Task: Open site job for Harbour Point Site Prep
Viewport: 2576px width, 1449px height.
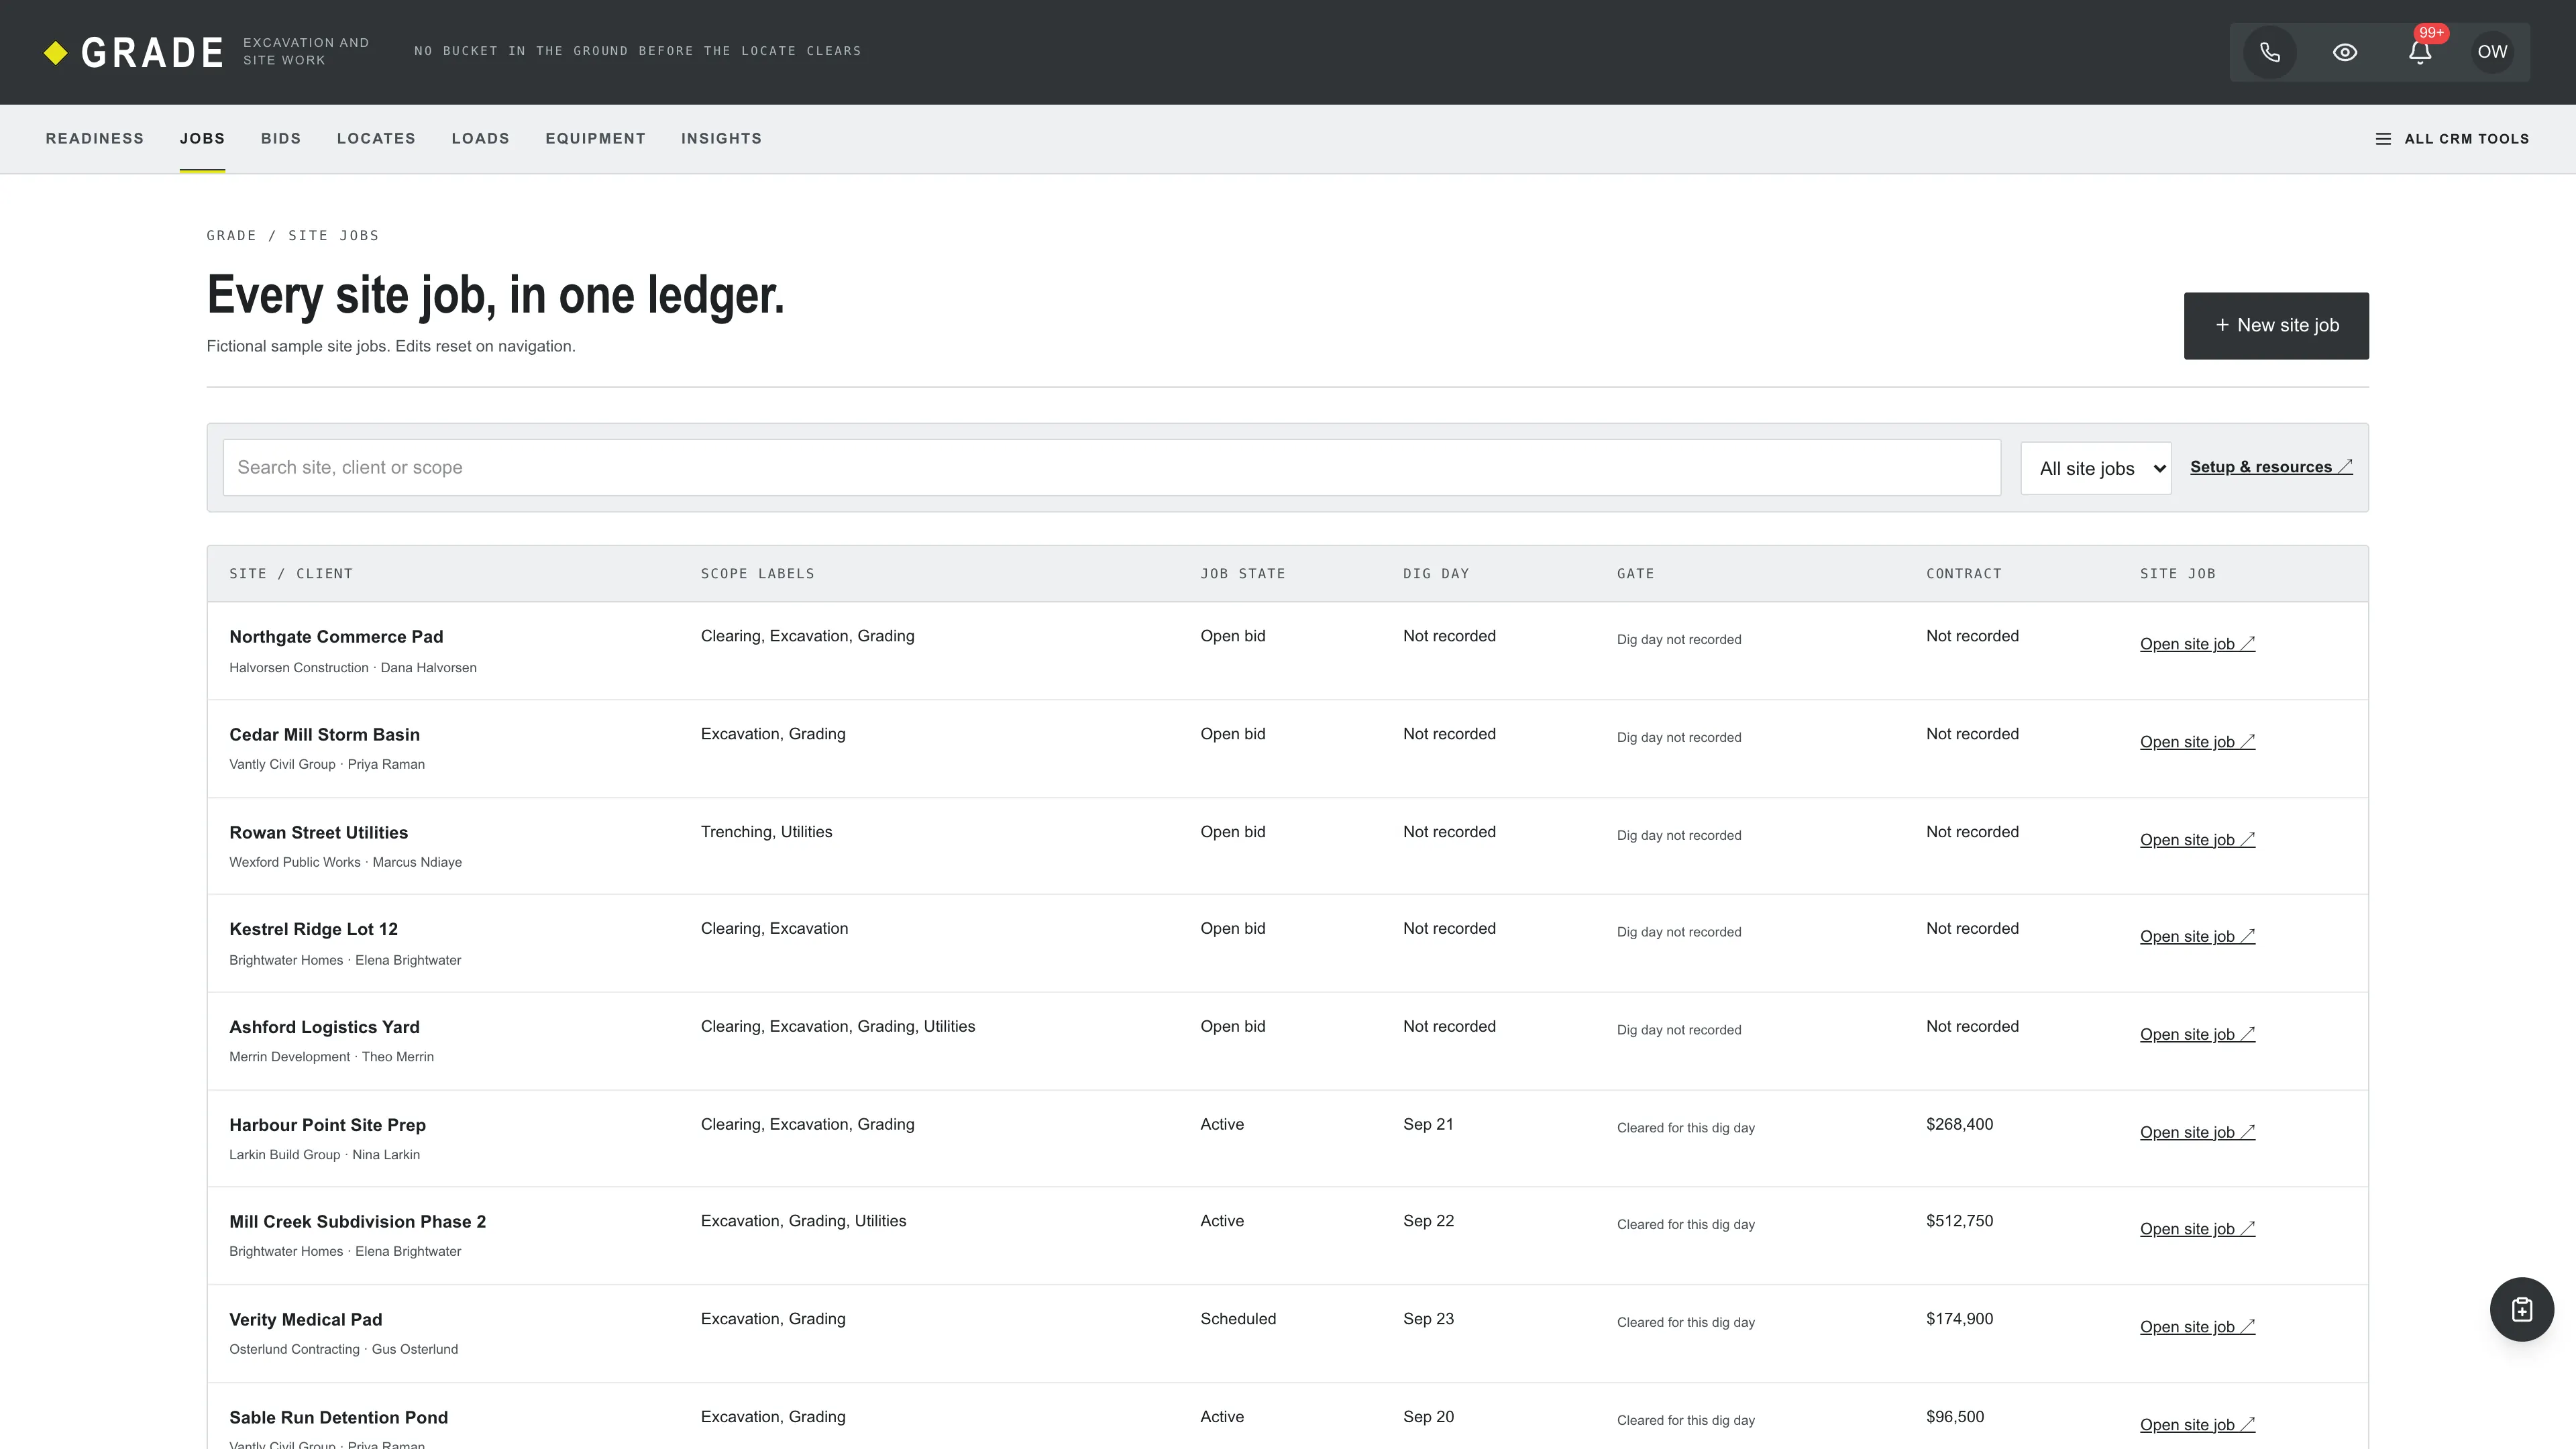Action: (x=2197, y=1132)
